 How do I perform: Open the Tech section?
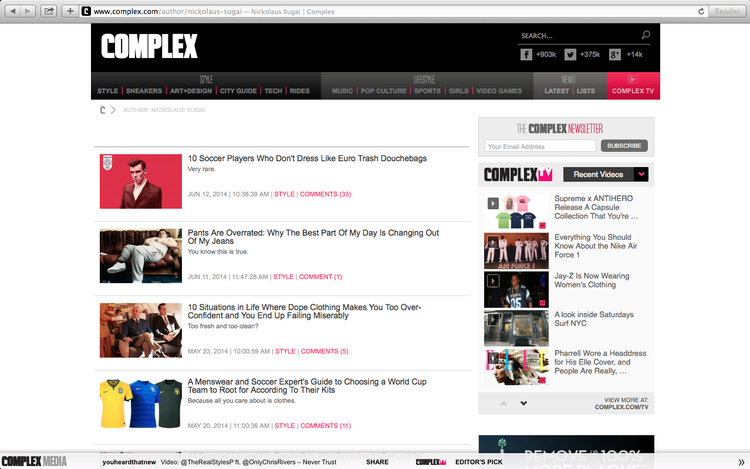tap(273, 91)
